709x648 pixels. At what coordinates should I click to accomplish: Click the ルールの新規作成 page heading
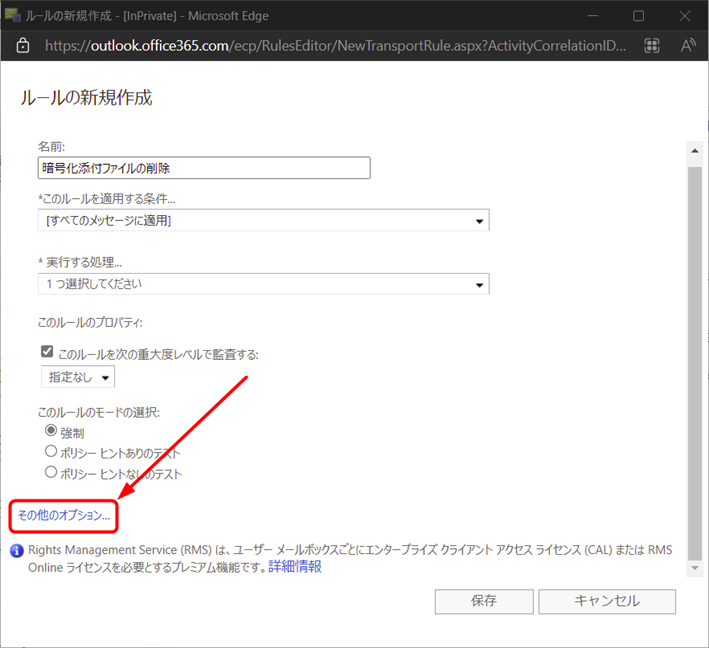pos(86,98)
